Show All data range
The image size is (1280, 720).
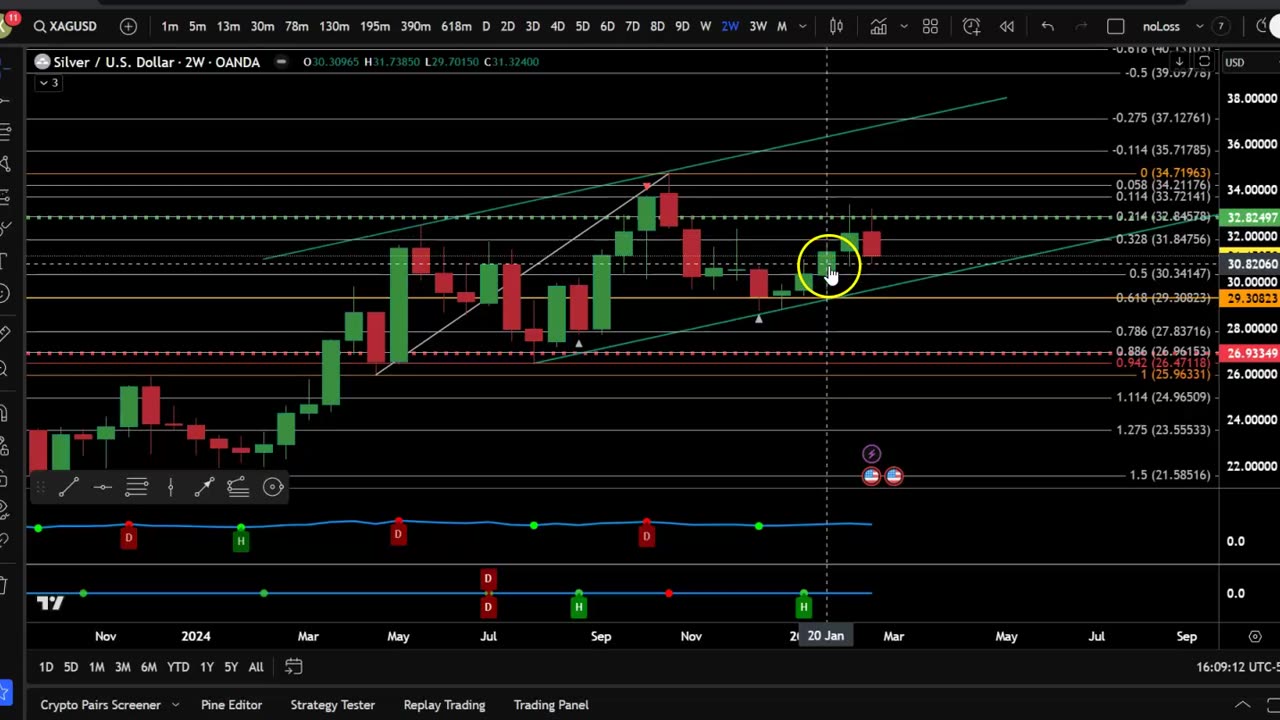pos(256,667)
